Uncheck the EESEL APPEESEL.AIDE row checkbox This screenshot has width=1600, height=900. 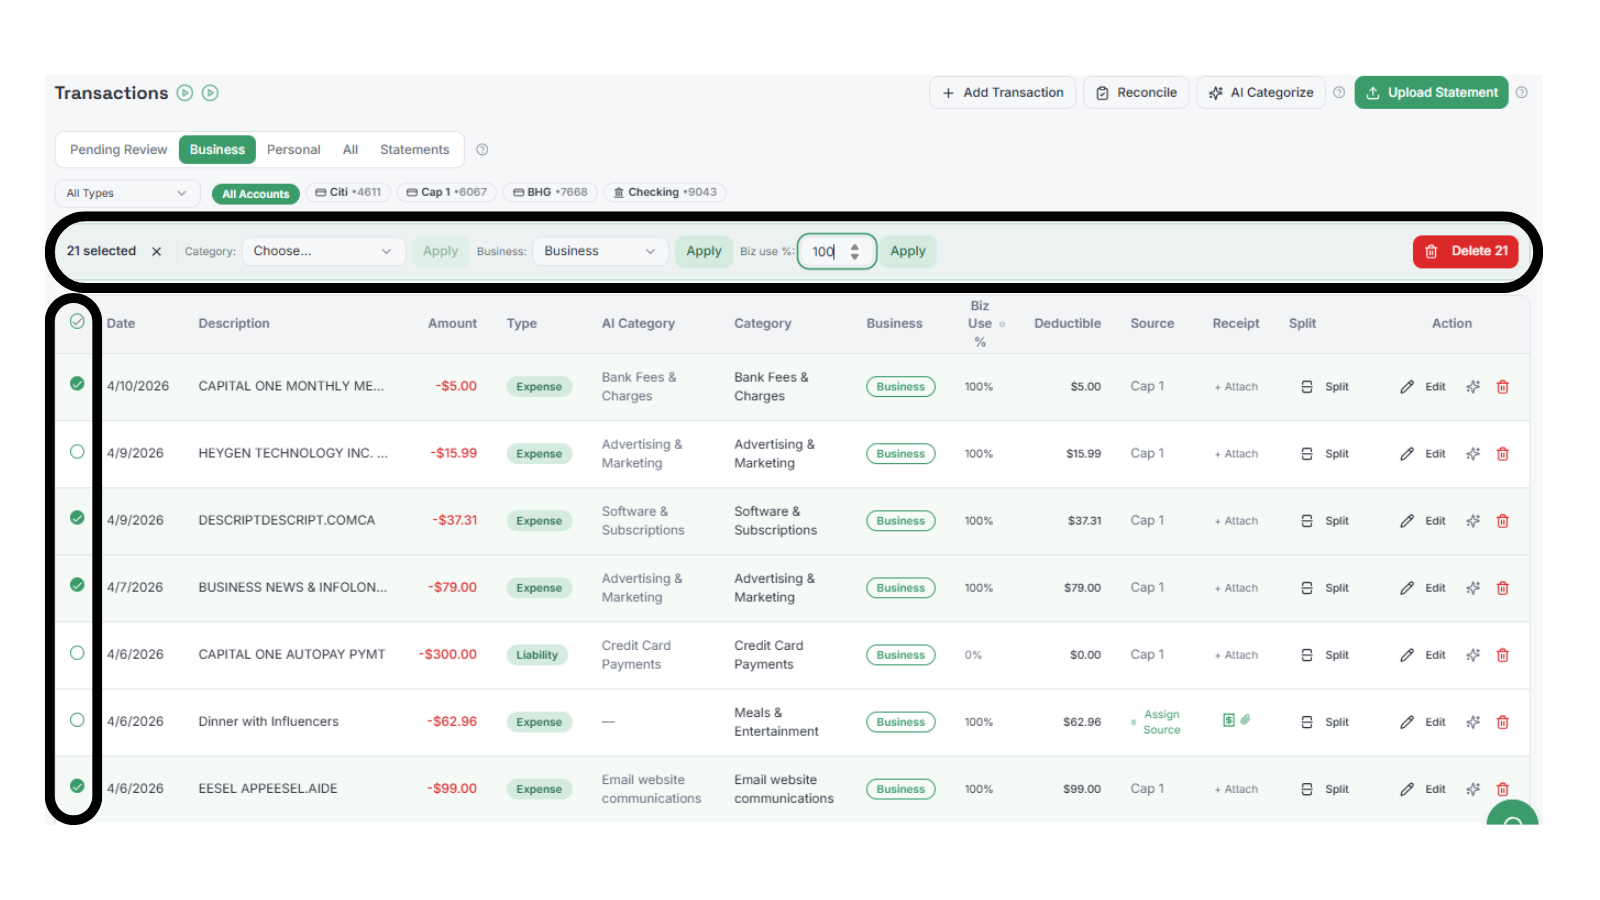coord(77,786)
